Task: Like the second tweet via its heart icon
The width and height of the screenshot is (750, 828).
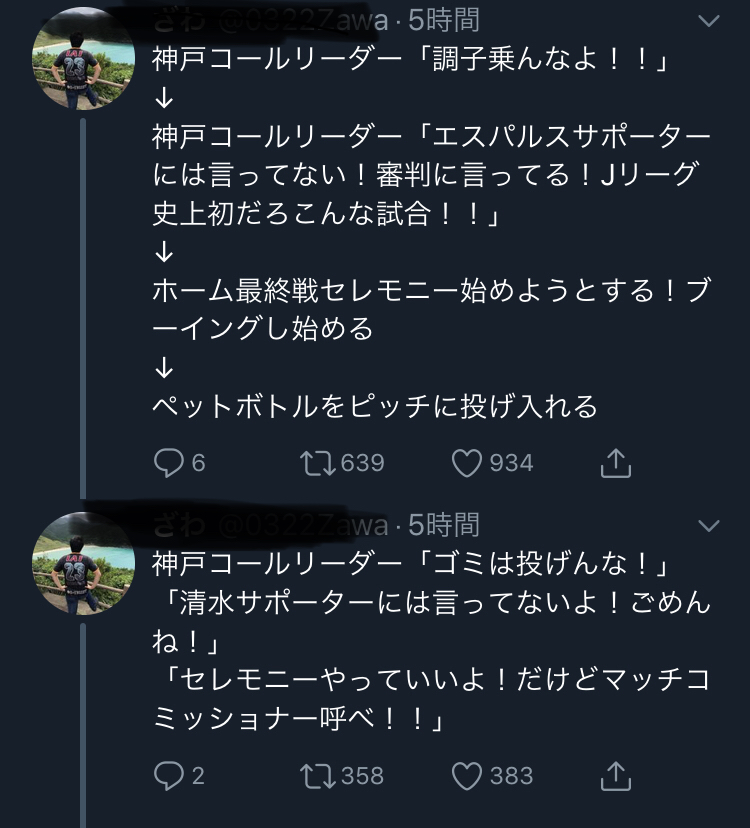Action: point(467,775)
